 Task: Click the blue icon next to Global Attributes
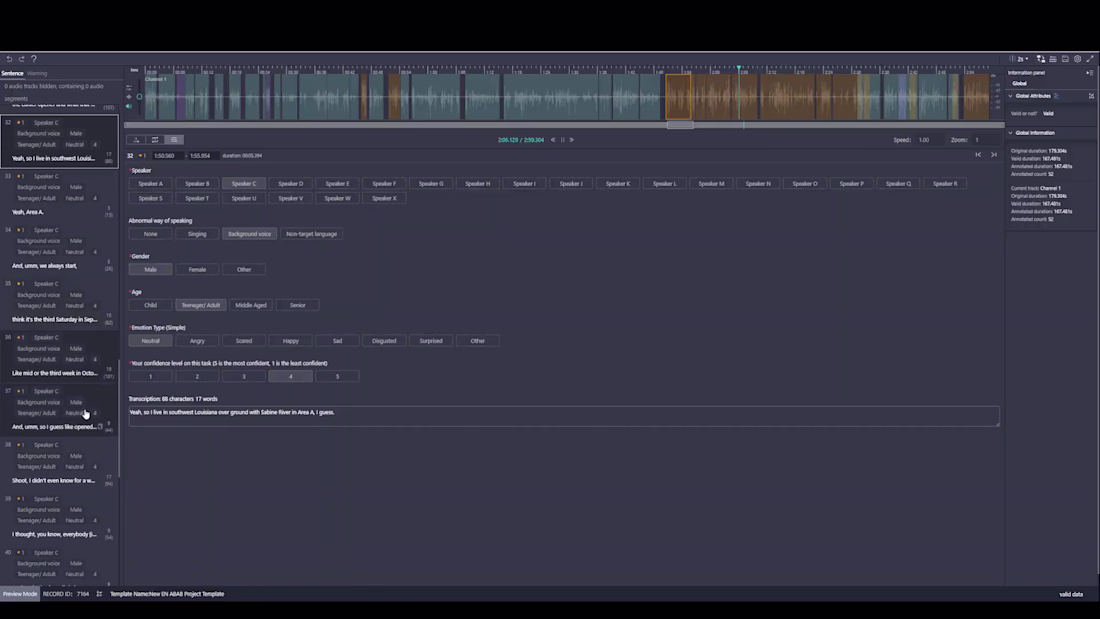(1057, 95)
